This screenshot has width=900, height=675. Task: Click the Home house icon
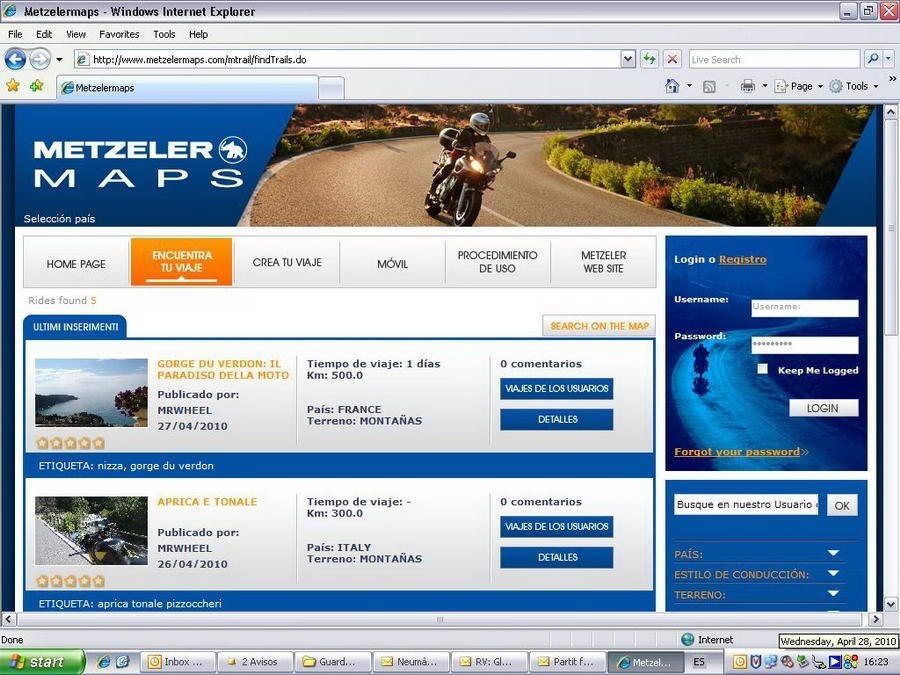pos(672,87)
